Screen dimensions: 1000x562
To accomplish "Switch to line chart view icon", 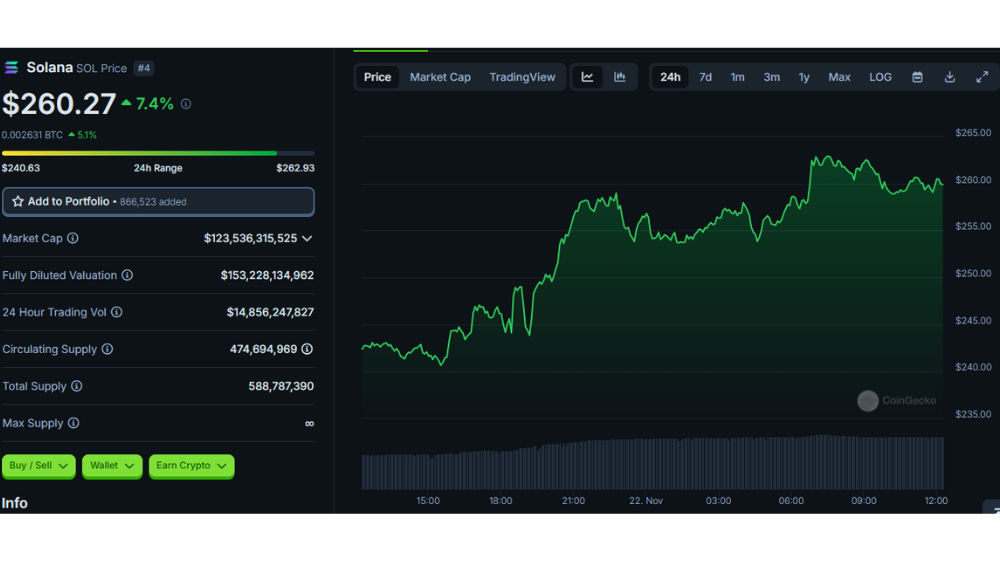I will pyautogui.click(x=587, y=77).
